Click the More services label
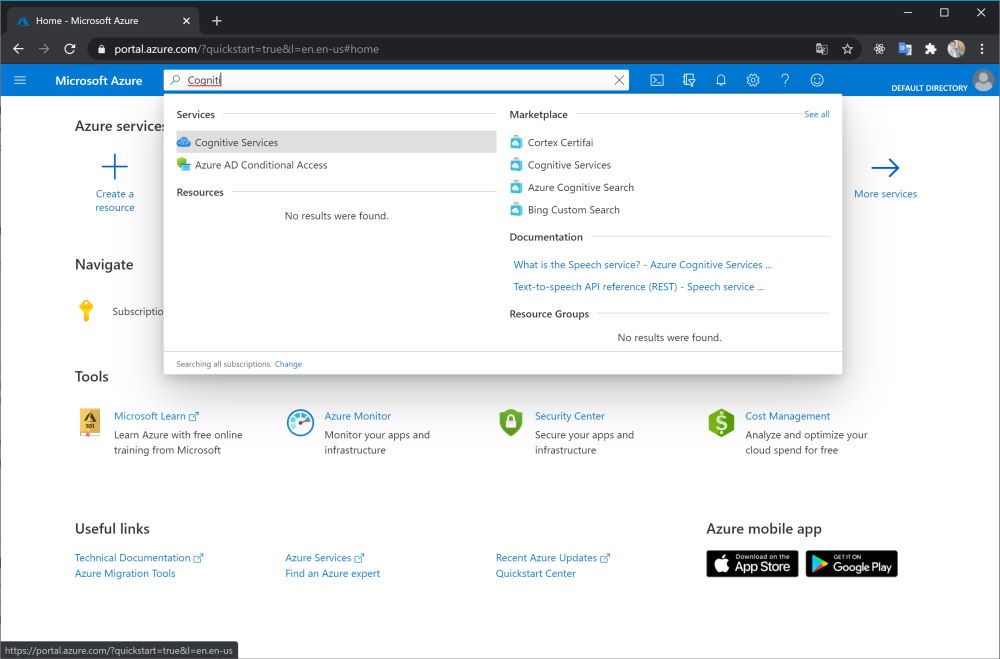1000x659 pixels. point(885,194)
